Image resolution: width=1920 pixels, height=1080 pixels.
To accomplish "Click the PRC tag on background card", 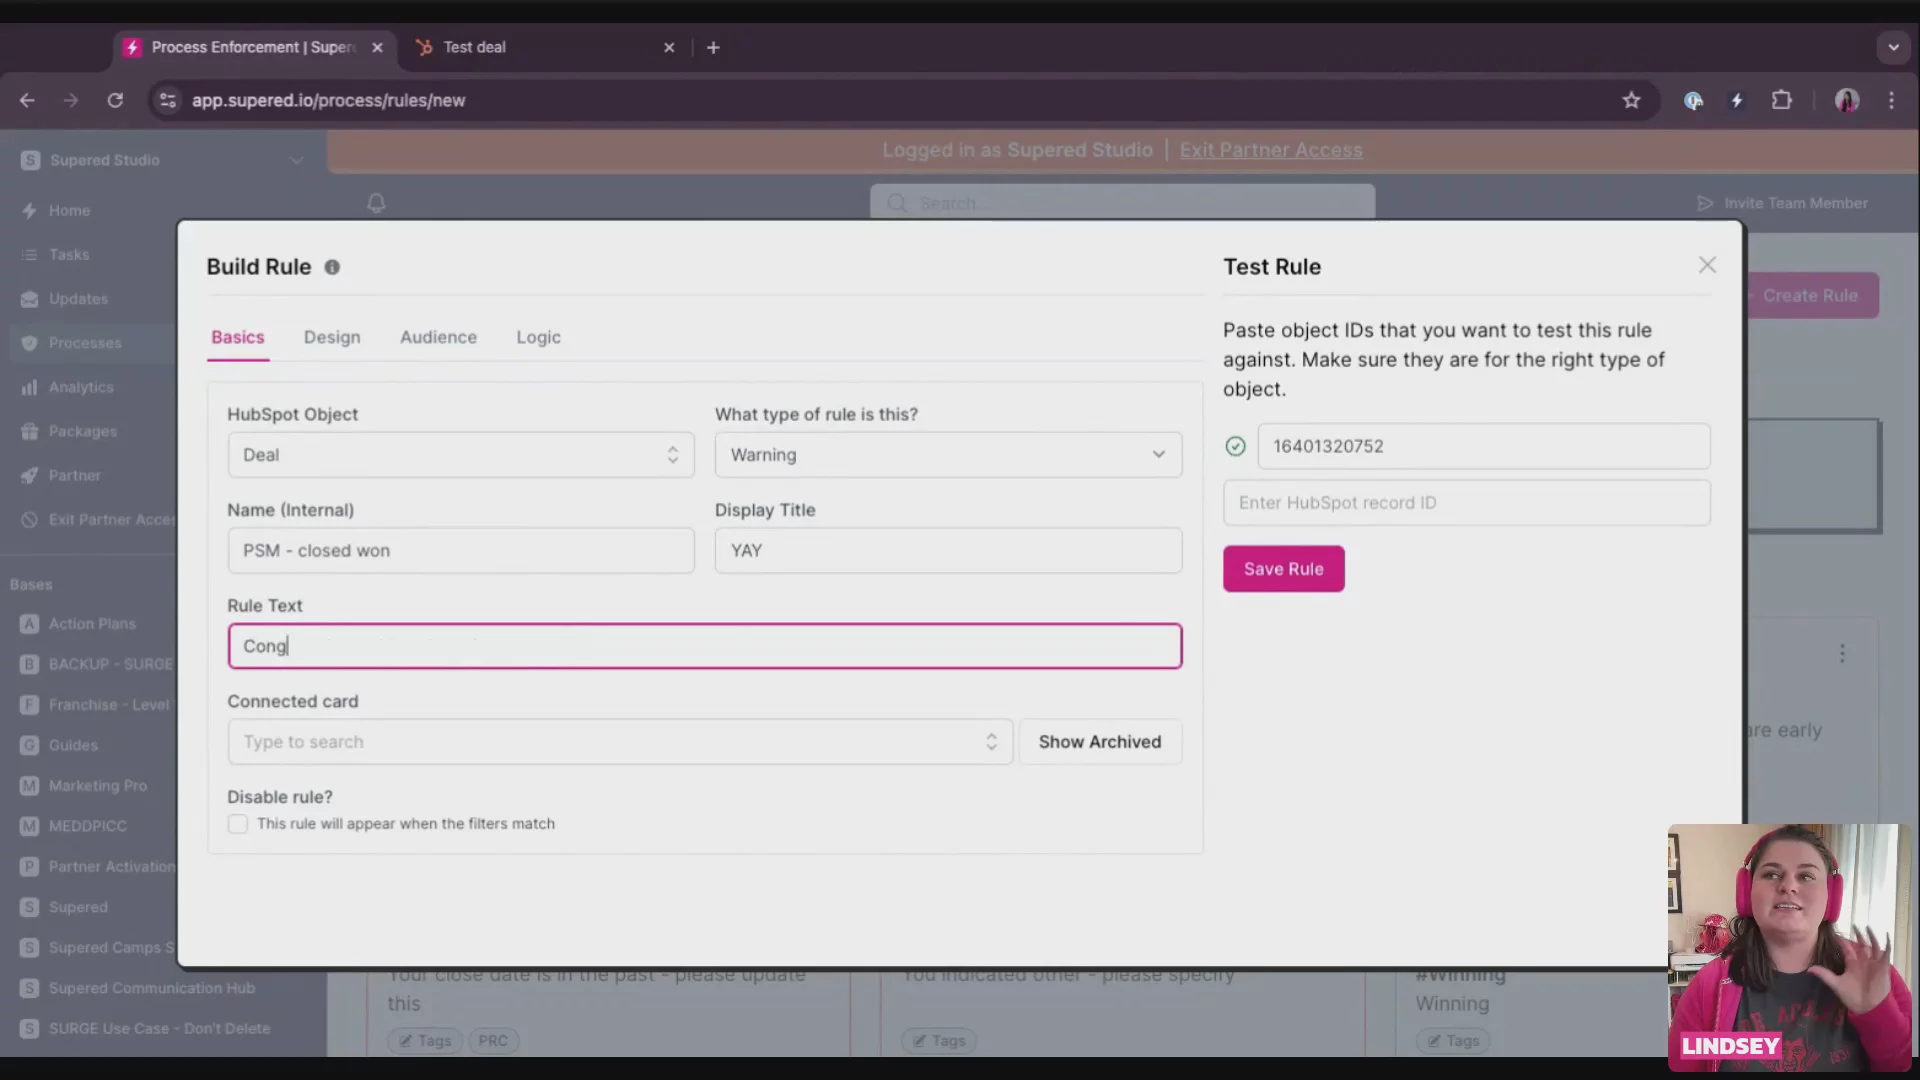I will (x=493, y=1041).
